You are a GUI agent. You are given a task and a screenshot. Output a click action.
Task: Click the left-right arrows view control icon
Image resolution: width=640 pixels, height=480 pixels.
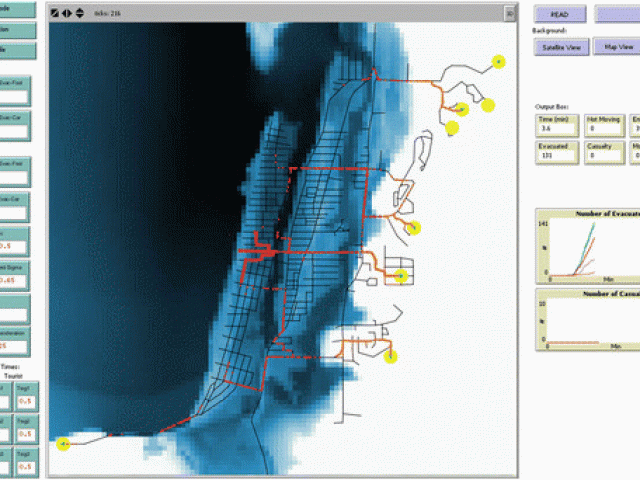67,13
